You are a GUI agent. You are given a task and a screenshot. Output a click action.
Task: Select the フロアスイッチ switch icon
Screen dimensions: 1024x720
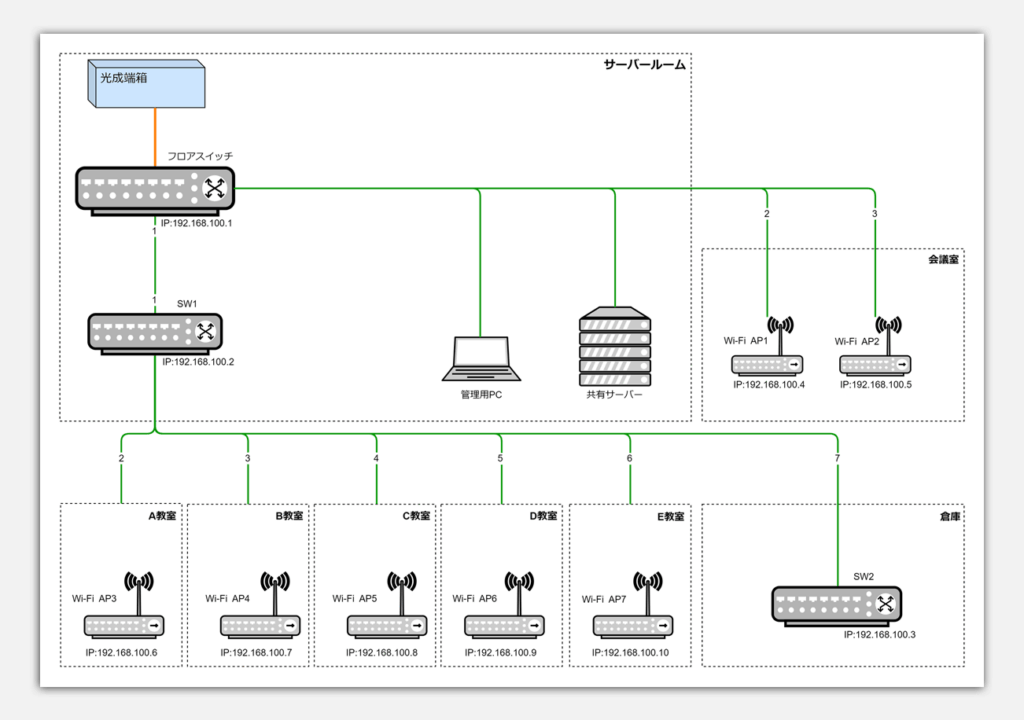pyautogui.click(x=155, y=190)
